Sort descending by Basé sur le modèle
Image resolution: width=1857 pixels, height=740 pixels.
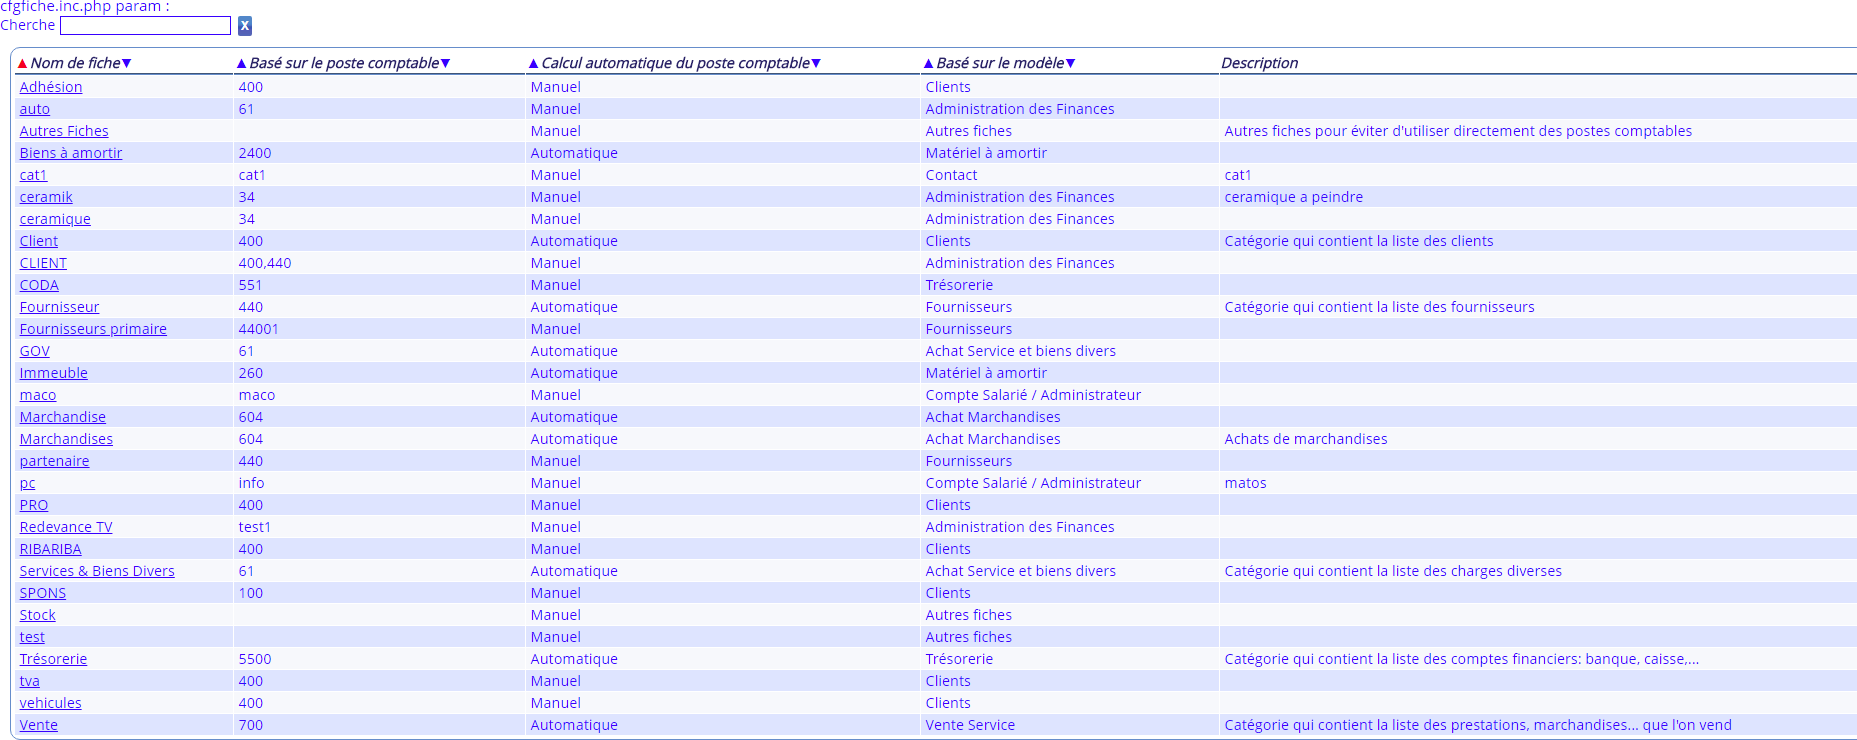point(1070,63)
